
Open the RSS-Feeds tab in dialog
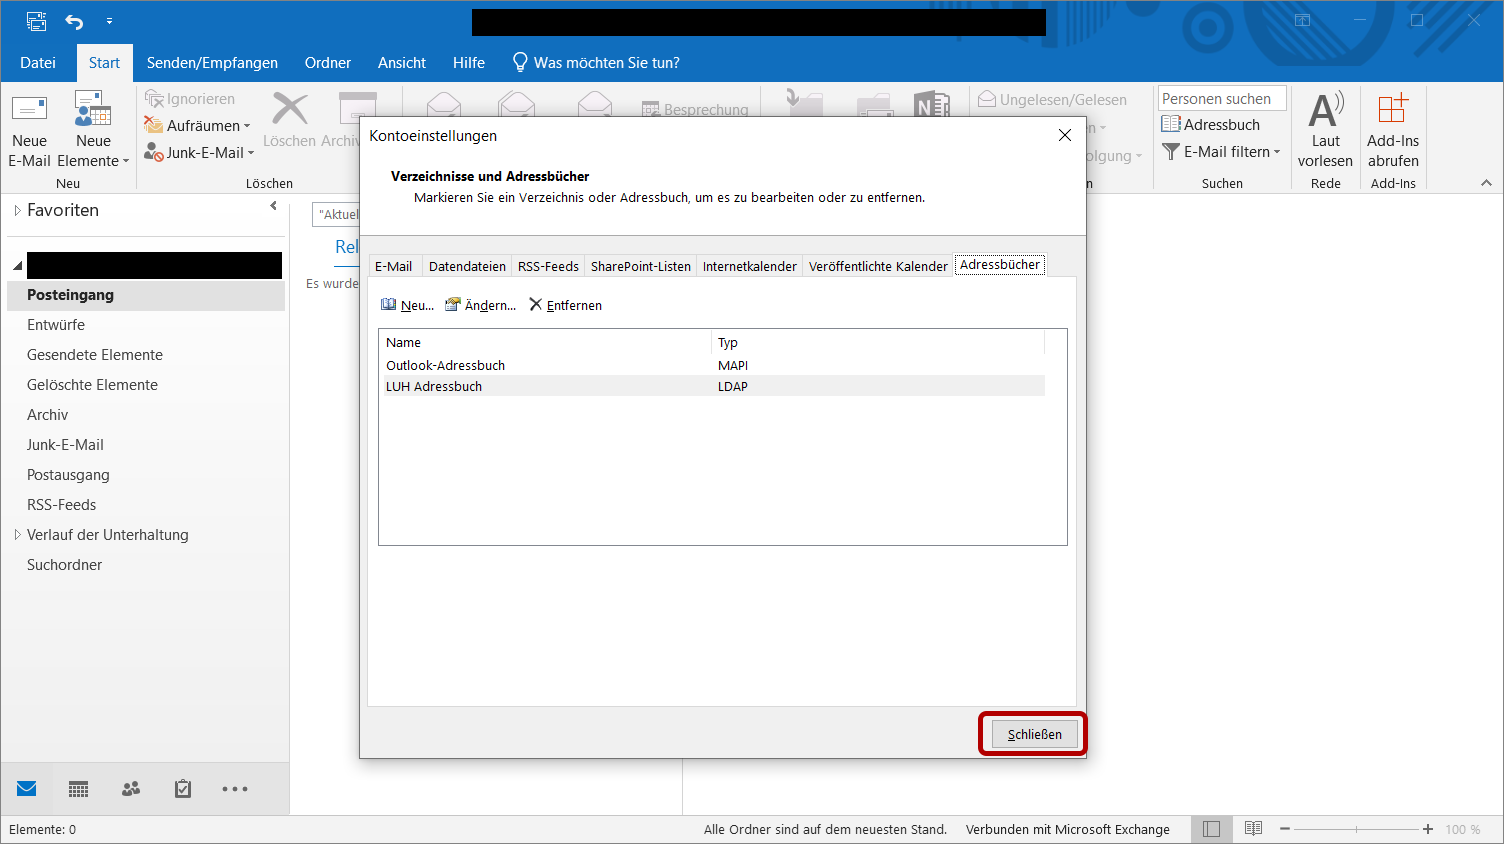tap(548, 266)
